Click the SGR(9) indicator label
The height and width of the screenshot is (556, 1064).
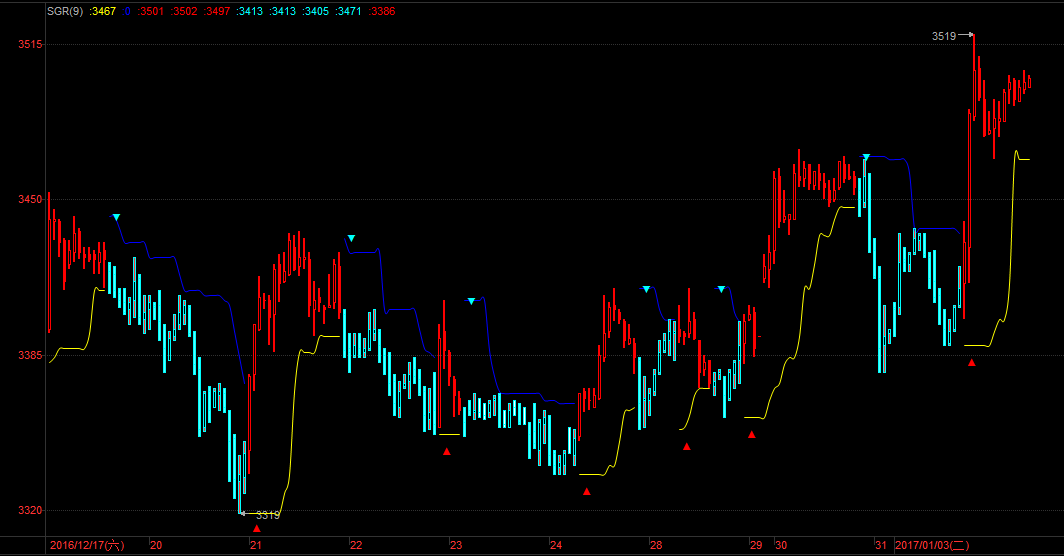65,11
